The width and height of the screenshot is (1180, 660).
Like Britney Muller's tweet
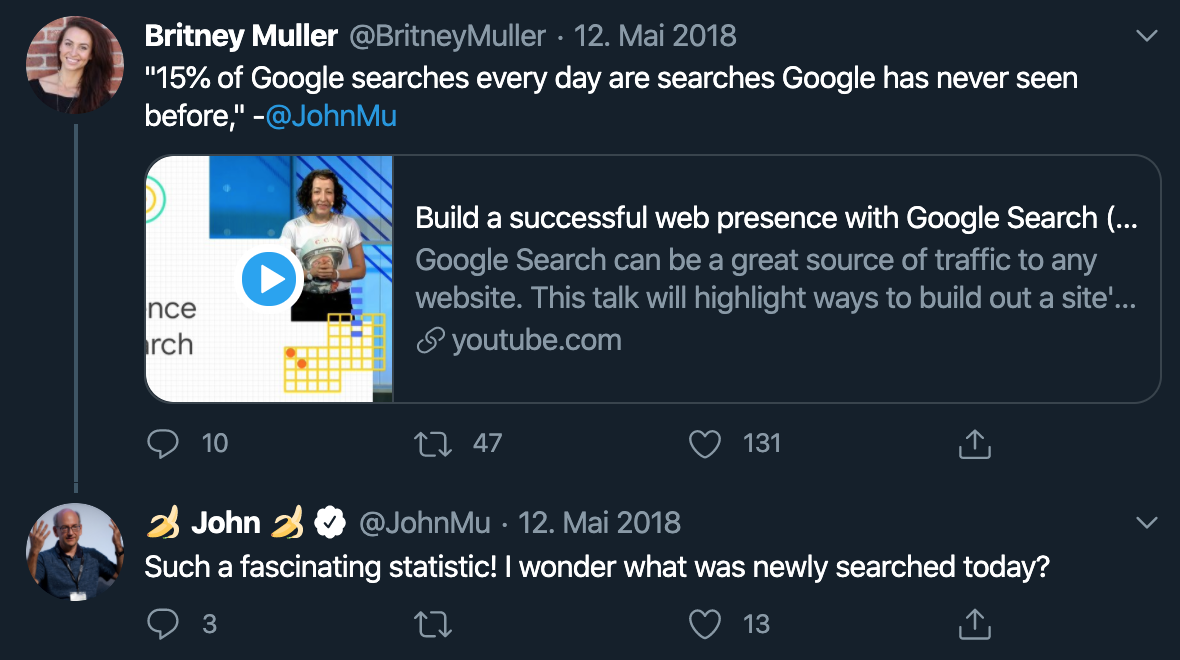[705, 443]
